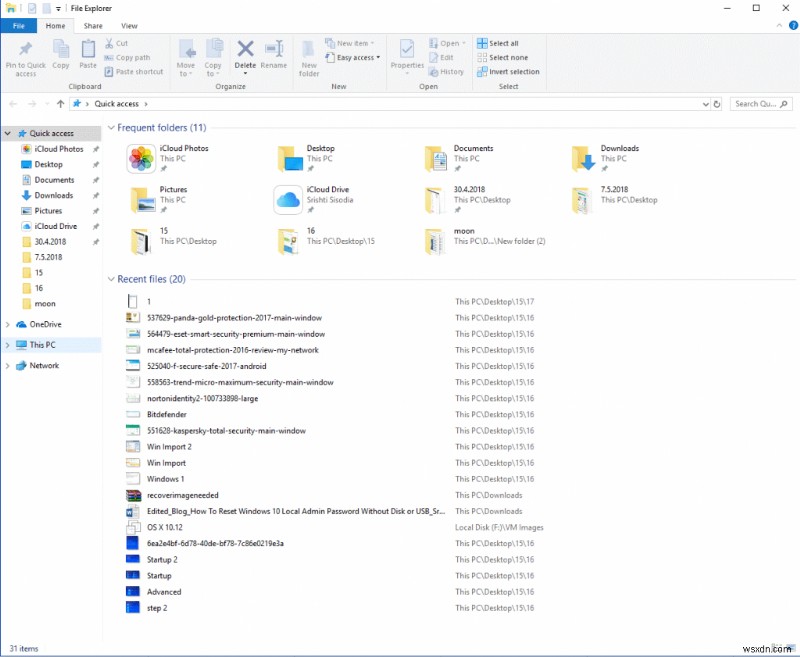Unpin iCloud Drive from Quick access

[97, 226]
